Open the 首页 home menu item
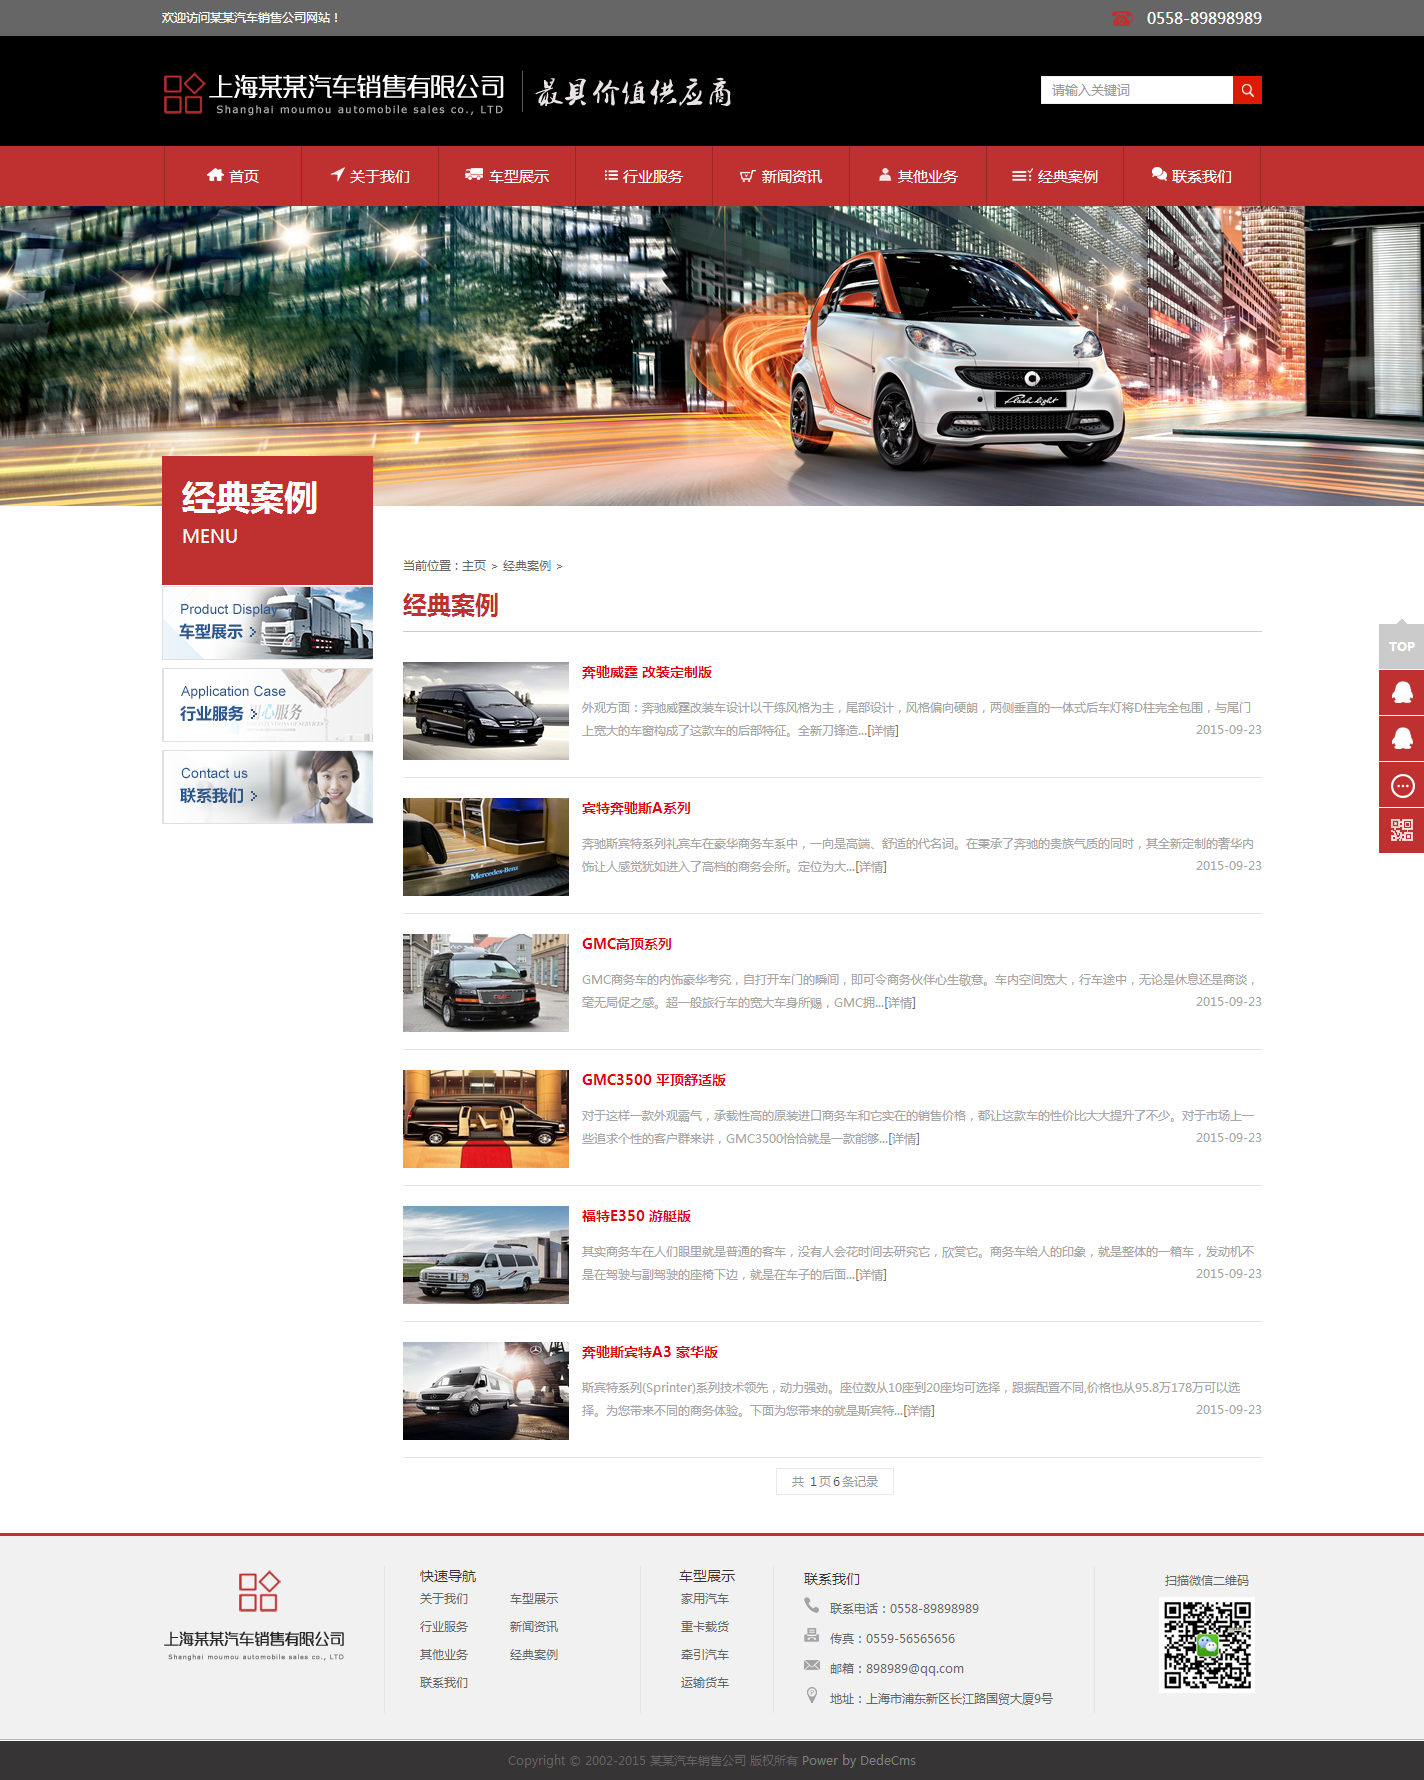Screen dimensions: 1424x1780 (x=233, y=176)
